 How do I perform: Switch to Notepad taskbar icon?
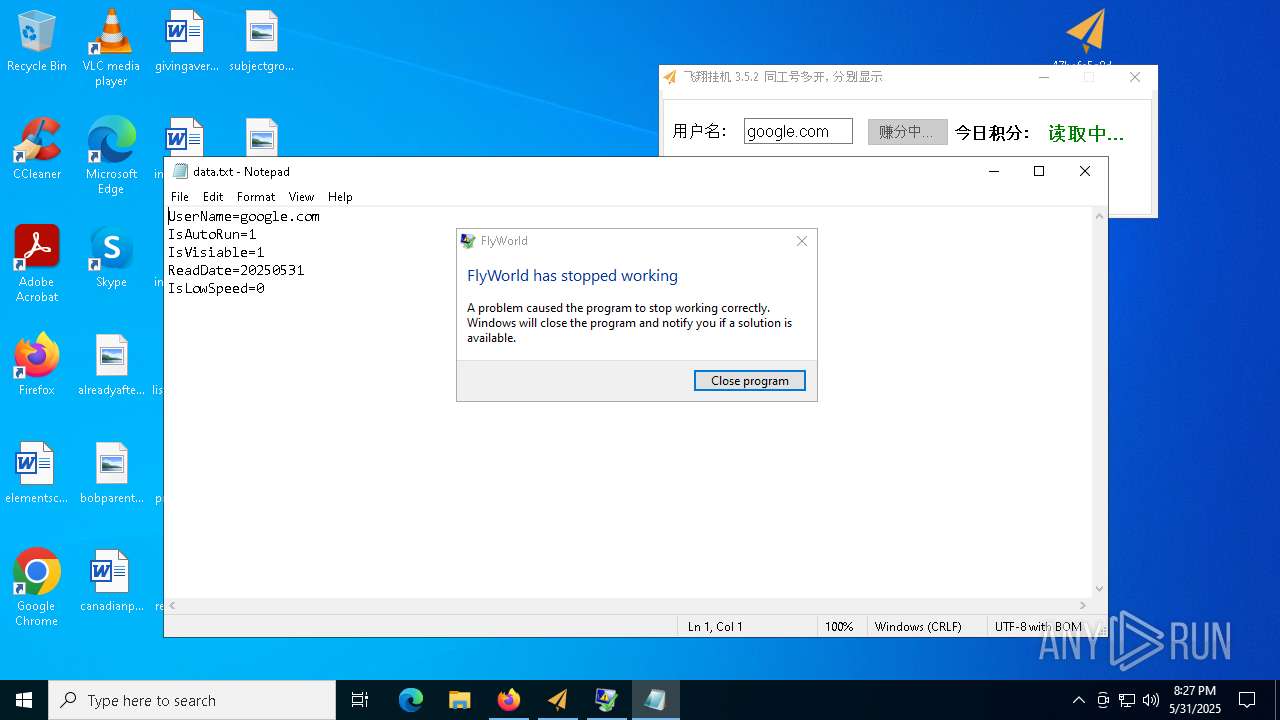pyautogui.click(x=655, y=700)
